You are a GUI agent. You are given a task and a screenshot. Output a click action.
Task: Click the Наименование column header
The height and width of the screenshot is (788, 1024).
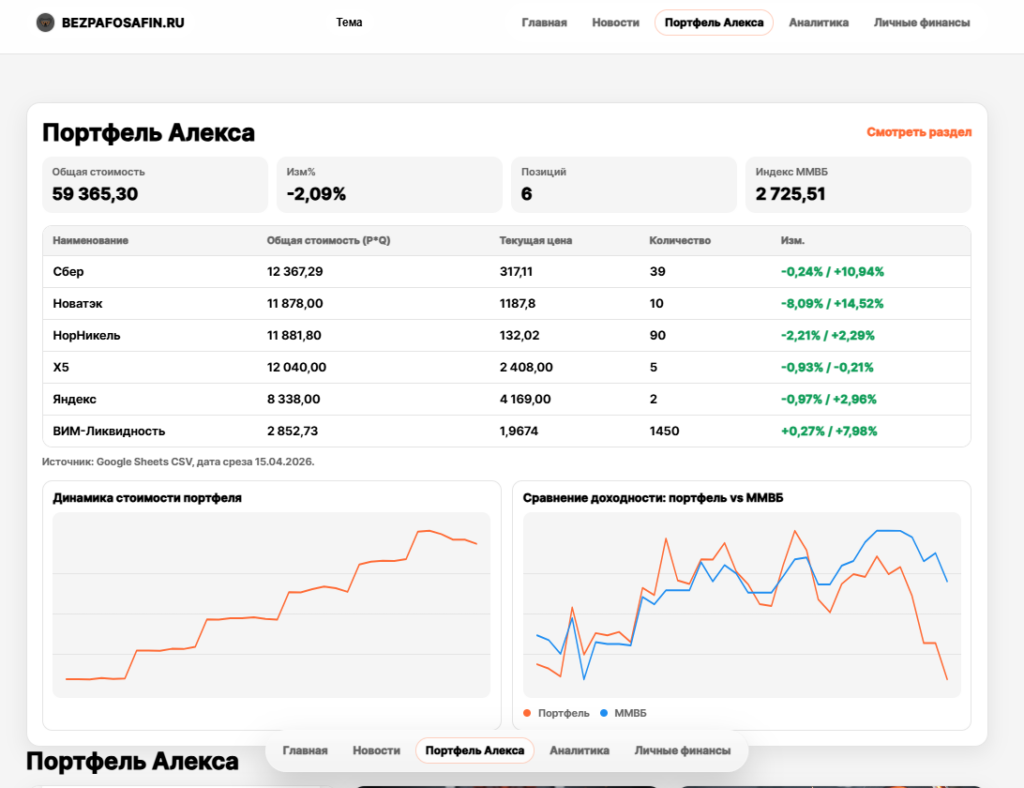90,240
